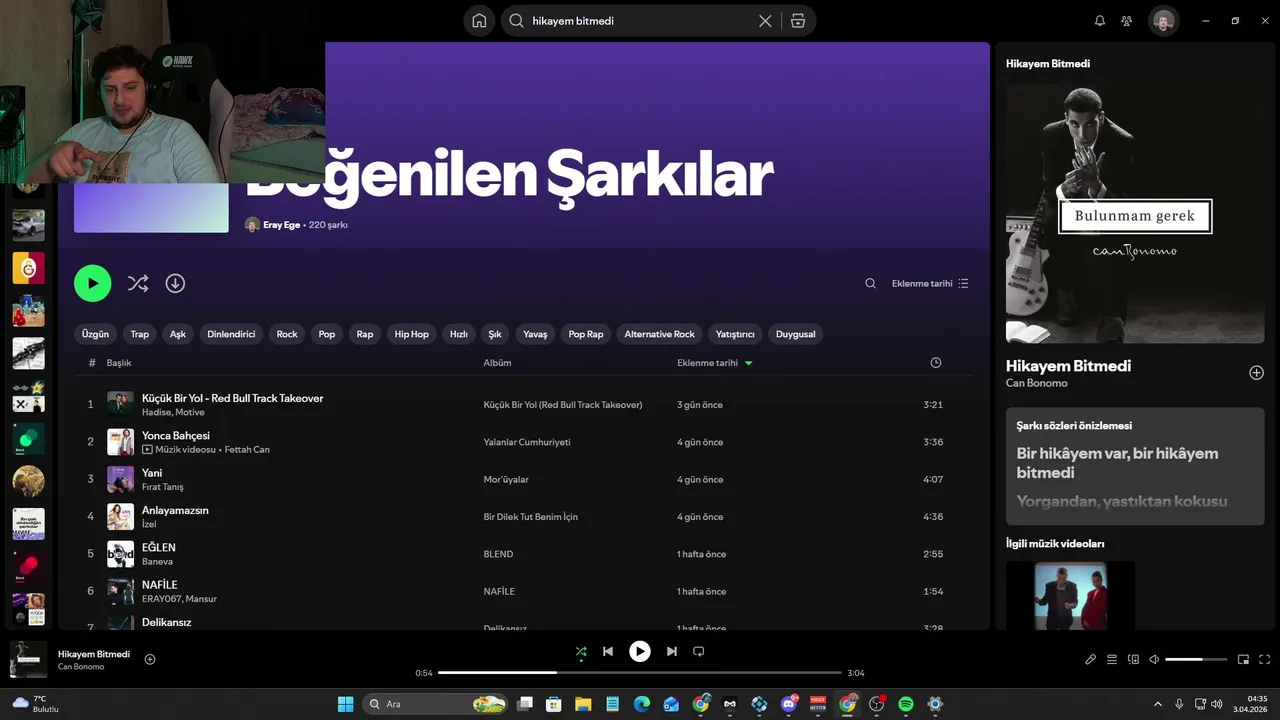The height and width of the screenshot is (720, 1280).
Task: Open the Eklenme tarihi sort dropdown
Action: pos(930,284)
